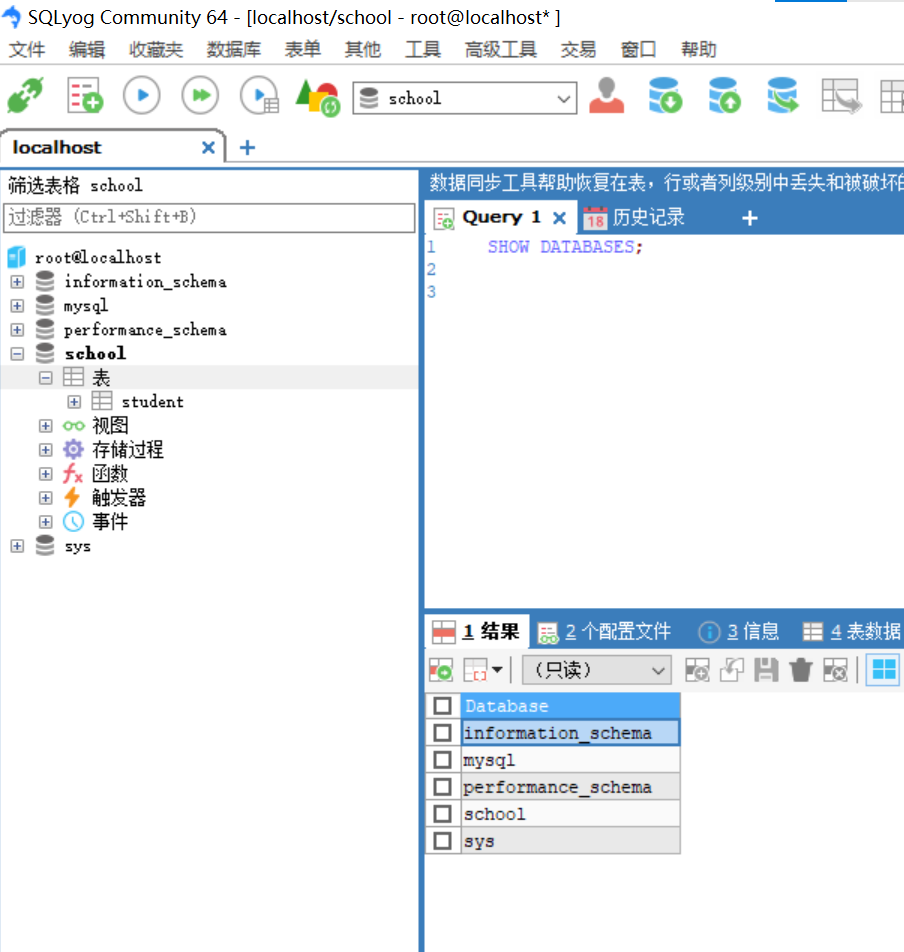Click the triggers lightning bolt icon
The image size is (904, 952).
point(72,497)
